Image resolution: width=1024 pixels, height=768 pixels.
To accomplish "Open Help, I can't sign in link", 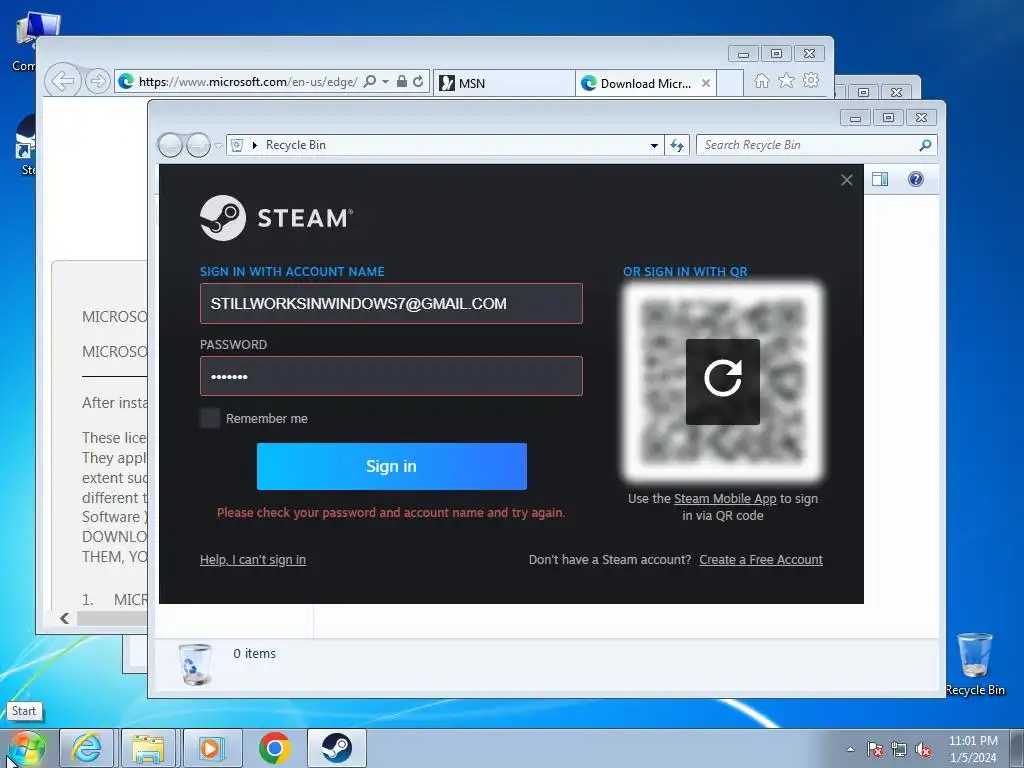I will pyautogui.click(x=253, y=560).
